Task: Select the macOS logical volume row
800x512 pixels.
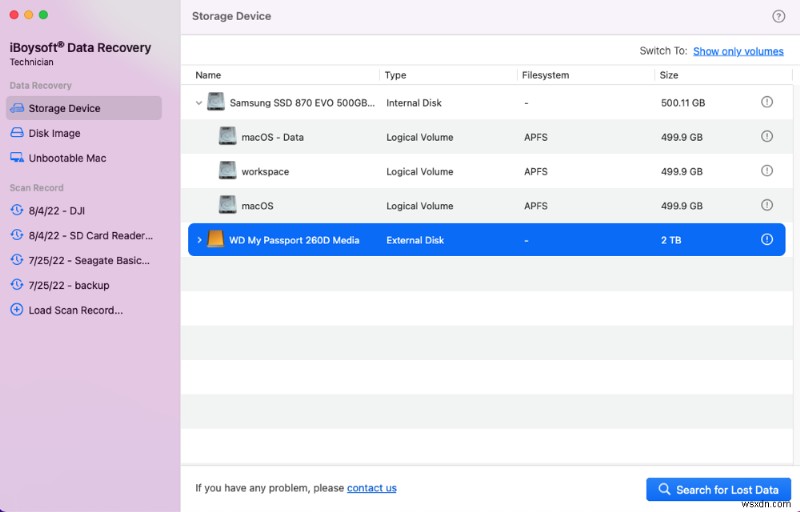Action: [257, 206]
